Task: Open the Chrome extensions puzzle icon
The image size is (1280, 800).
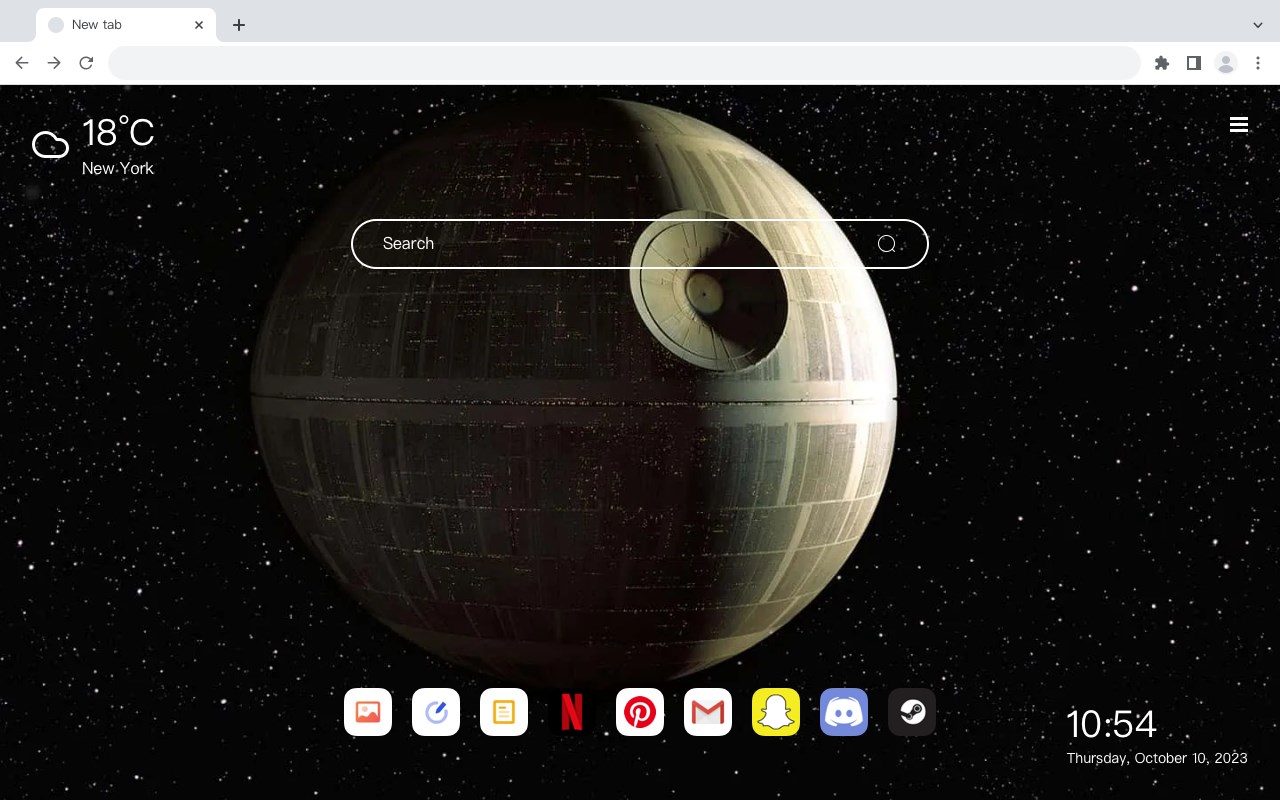Action: pos(1161,63)
